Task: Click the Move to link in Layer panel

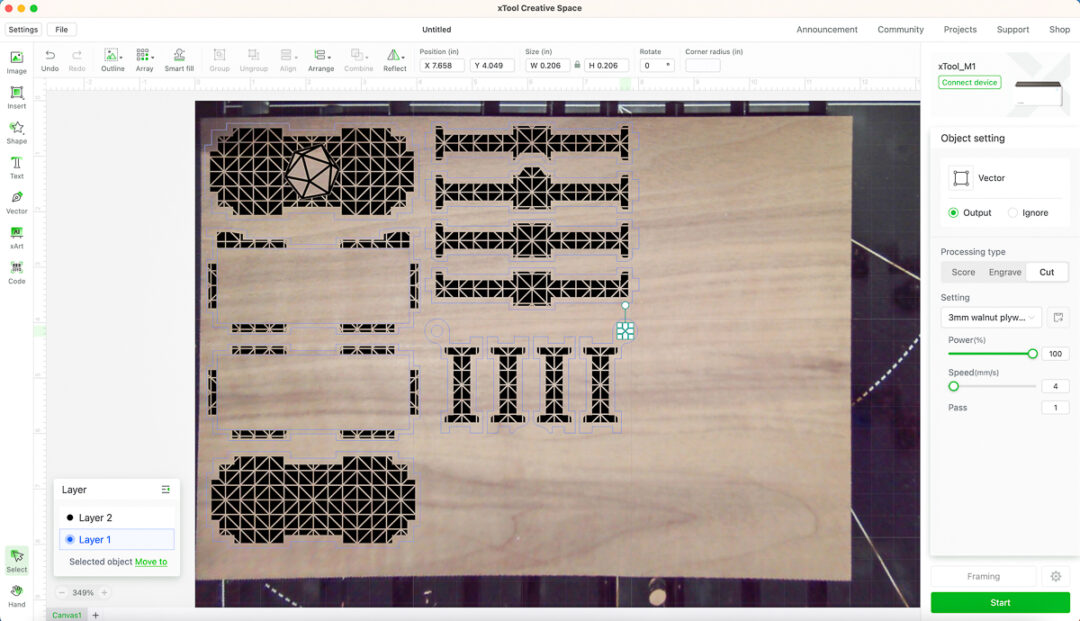Action: click(150, 561)
